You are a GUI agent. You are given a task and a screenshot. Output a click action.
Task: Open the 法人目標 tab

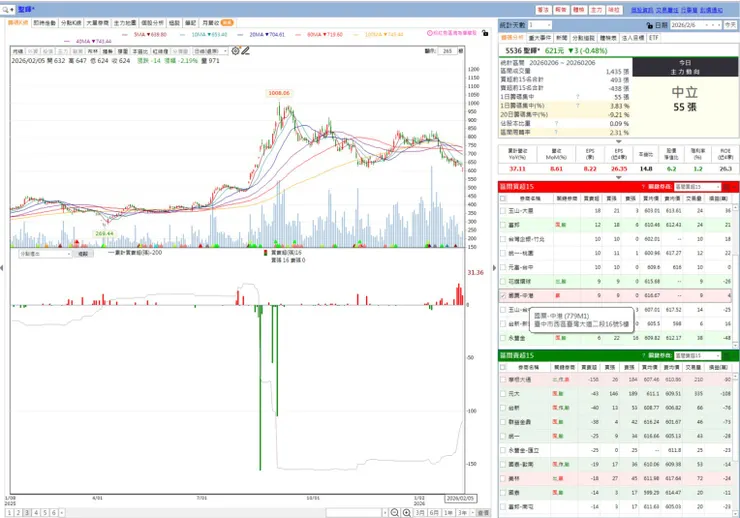pos(633,38)
